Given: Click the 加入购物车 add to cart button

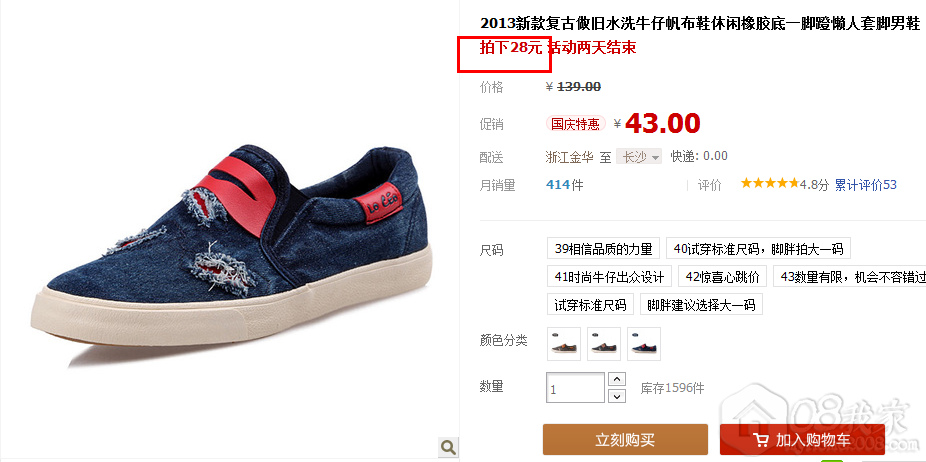Looking at the screenshot, I should [802, 440].
